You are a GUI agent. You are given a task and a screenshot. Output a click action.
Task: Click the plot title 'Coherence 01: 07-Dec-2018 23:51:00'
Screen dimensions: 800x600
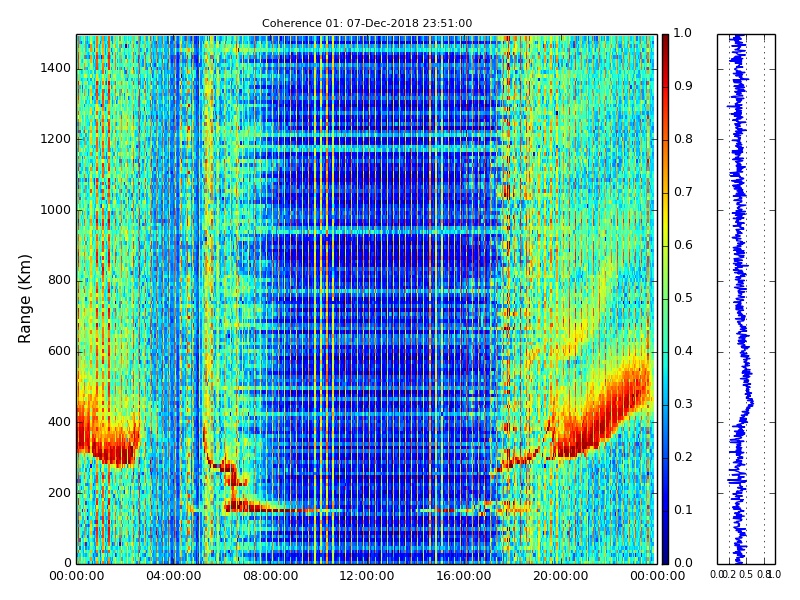click(367, 23)
